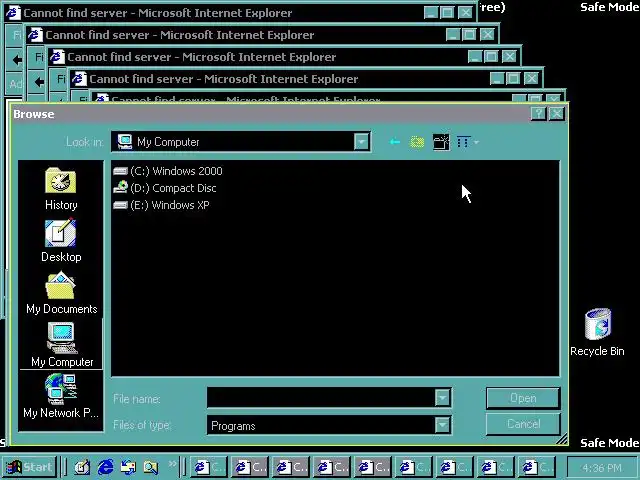Expand the Quick Launch overflow chevron

[173, 464]
